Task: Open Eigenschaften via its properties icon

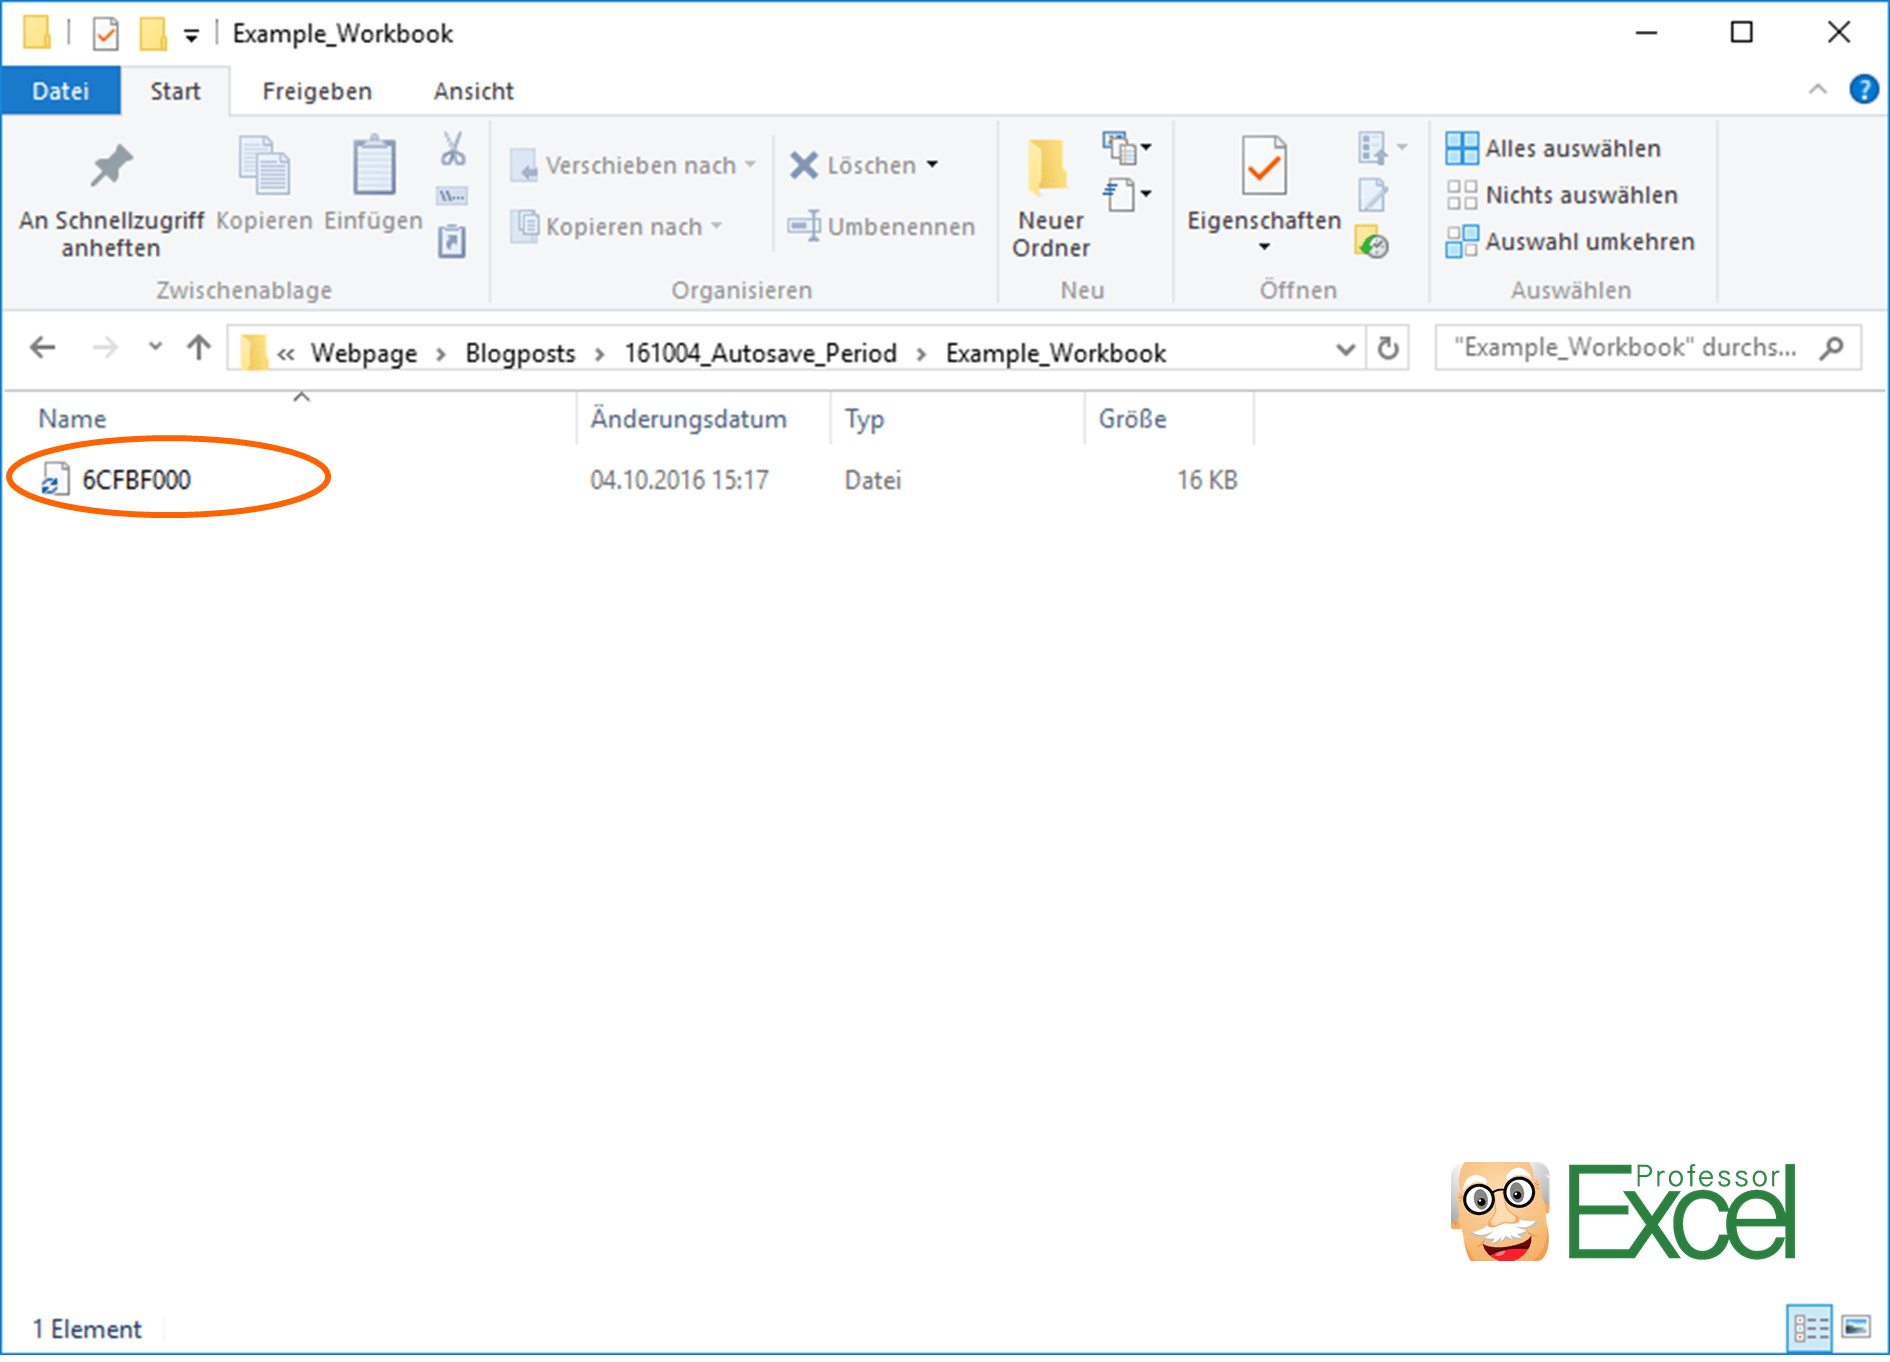Action: click(1262, 165)
